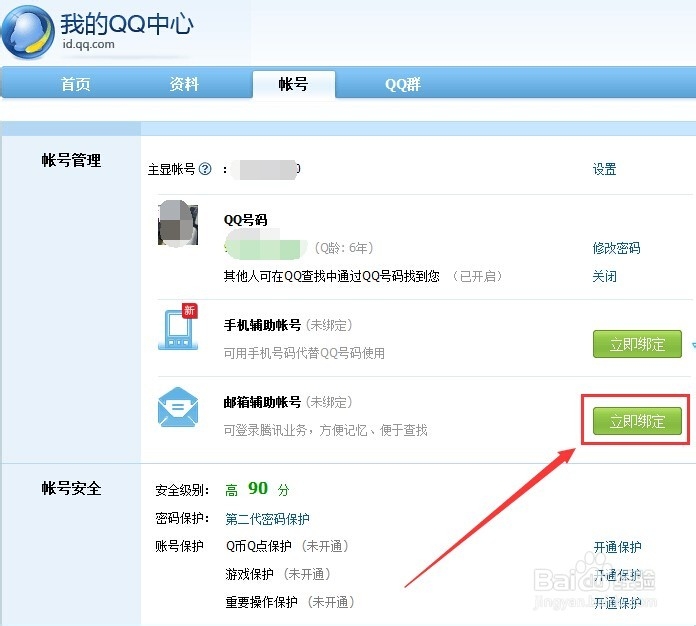Screen dimensions: 696x626
Task: Click the 设置 link for 主显帐号
Action: [605, 169]
